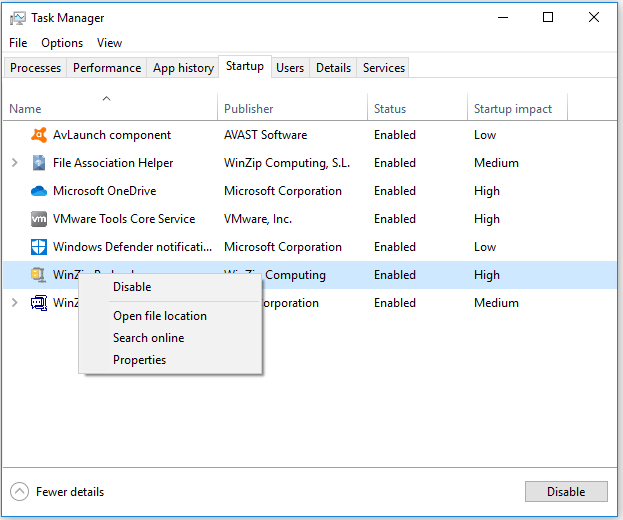Click the icon in the highlighted WinZip row

pyautogui.click(x=39, y=274)
